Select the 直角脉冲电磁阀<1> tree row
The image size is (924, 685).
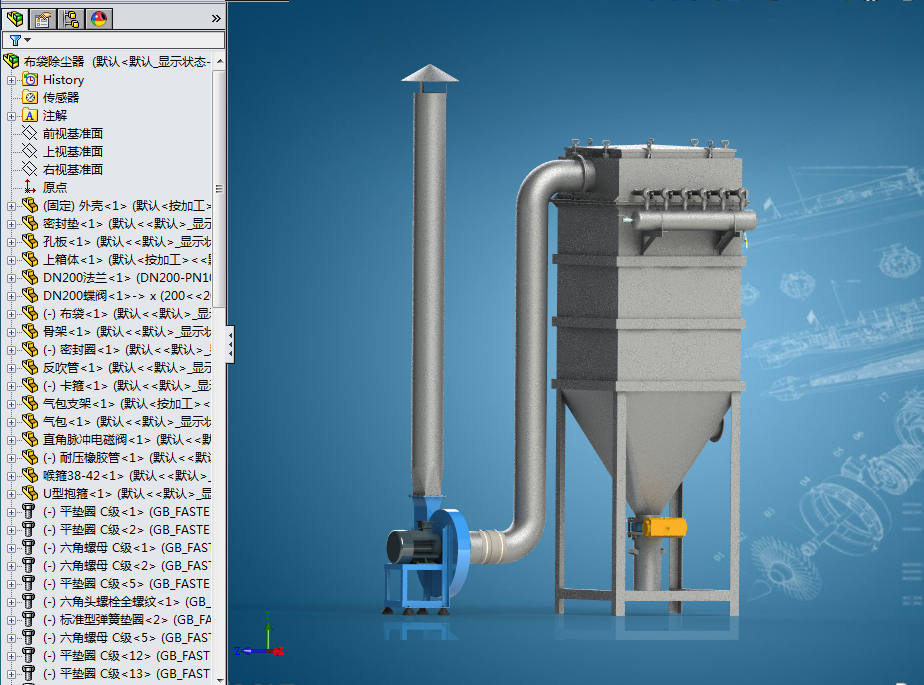[117, 439]
